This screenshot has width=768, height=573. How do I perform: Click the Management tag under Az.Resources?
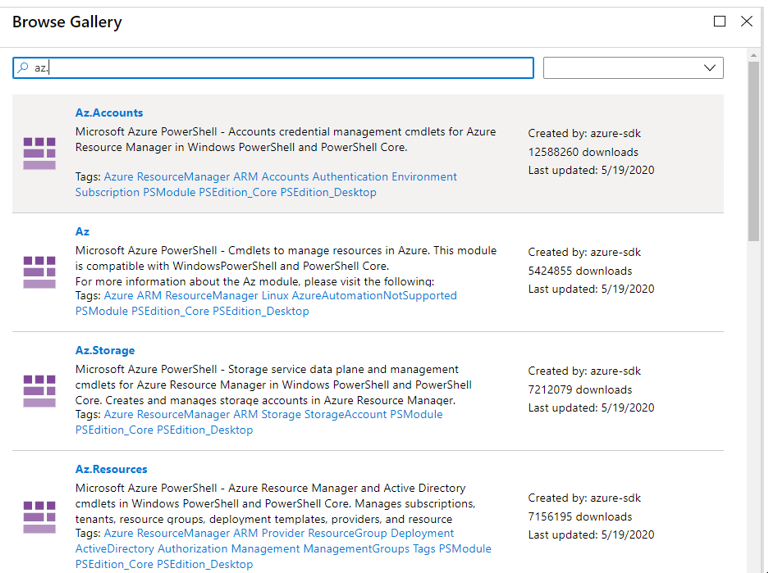point(265,549)
